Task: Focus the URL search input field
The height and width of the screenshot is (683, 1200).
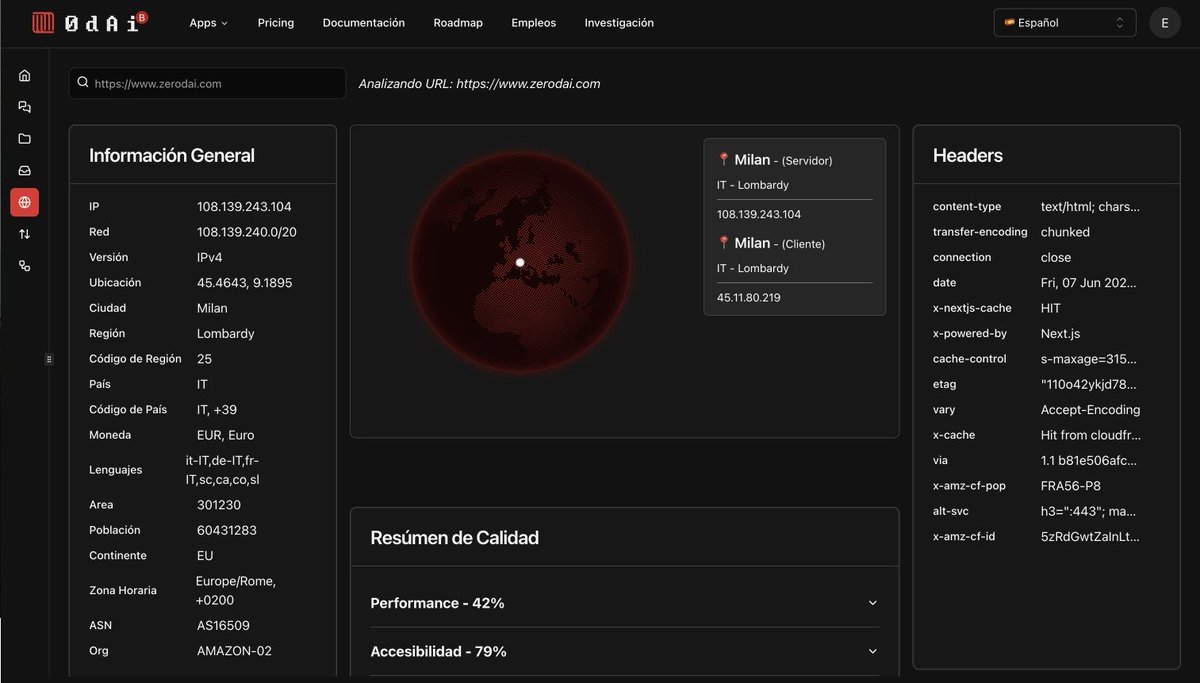Action: coord(207,83)
